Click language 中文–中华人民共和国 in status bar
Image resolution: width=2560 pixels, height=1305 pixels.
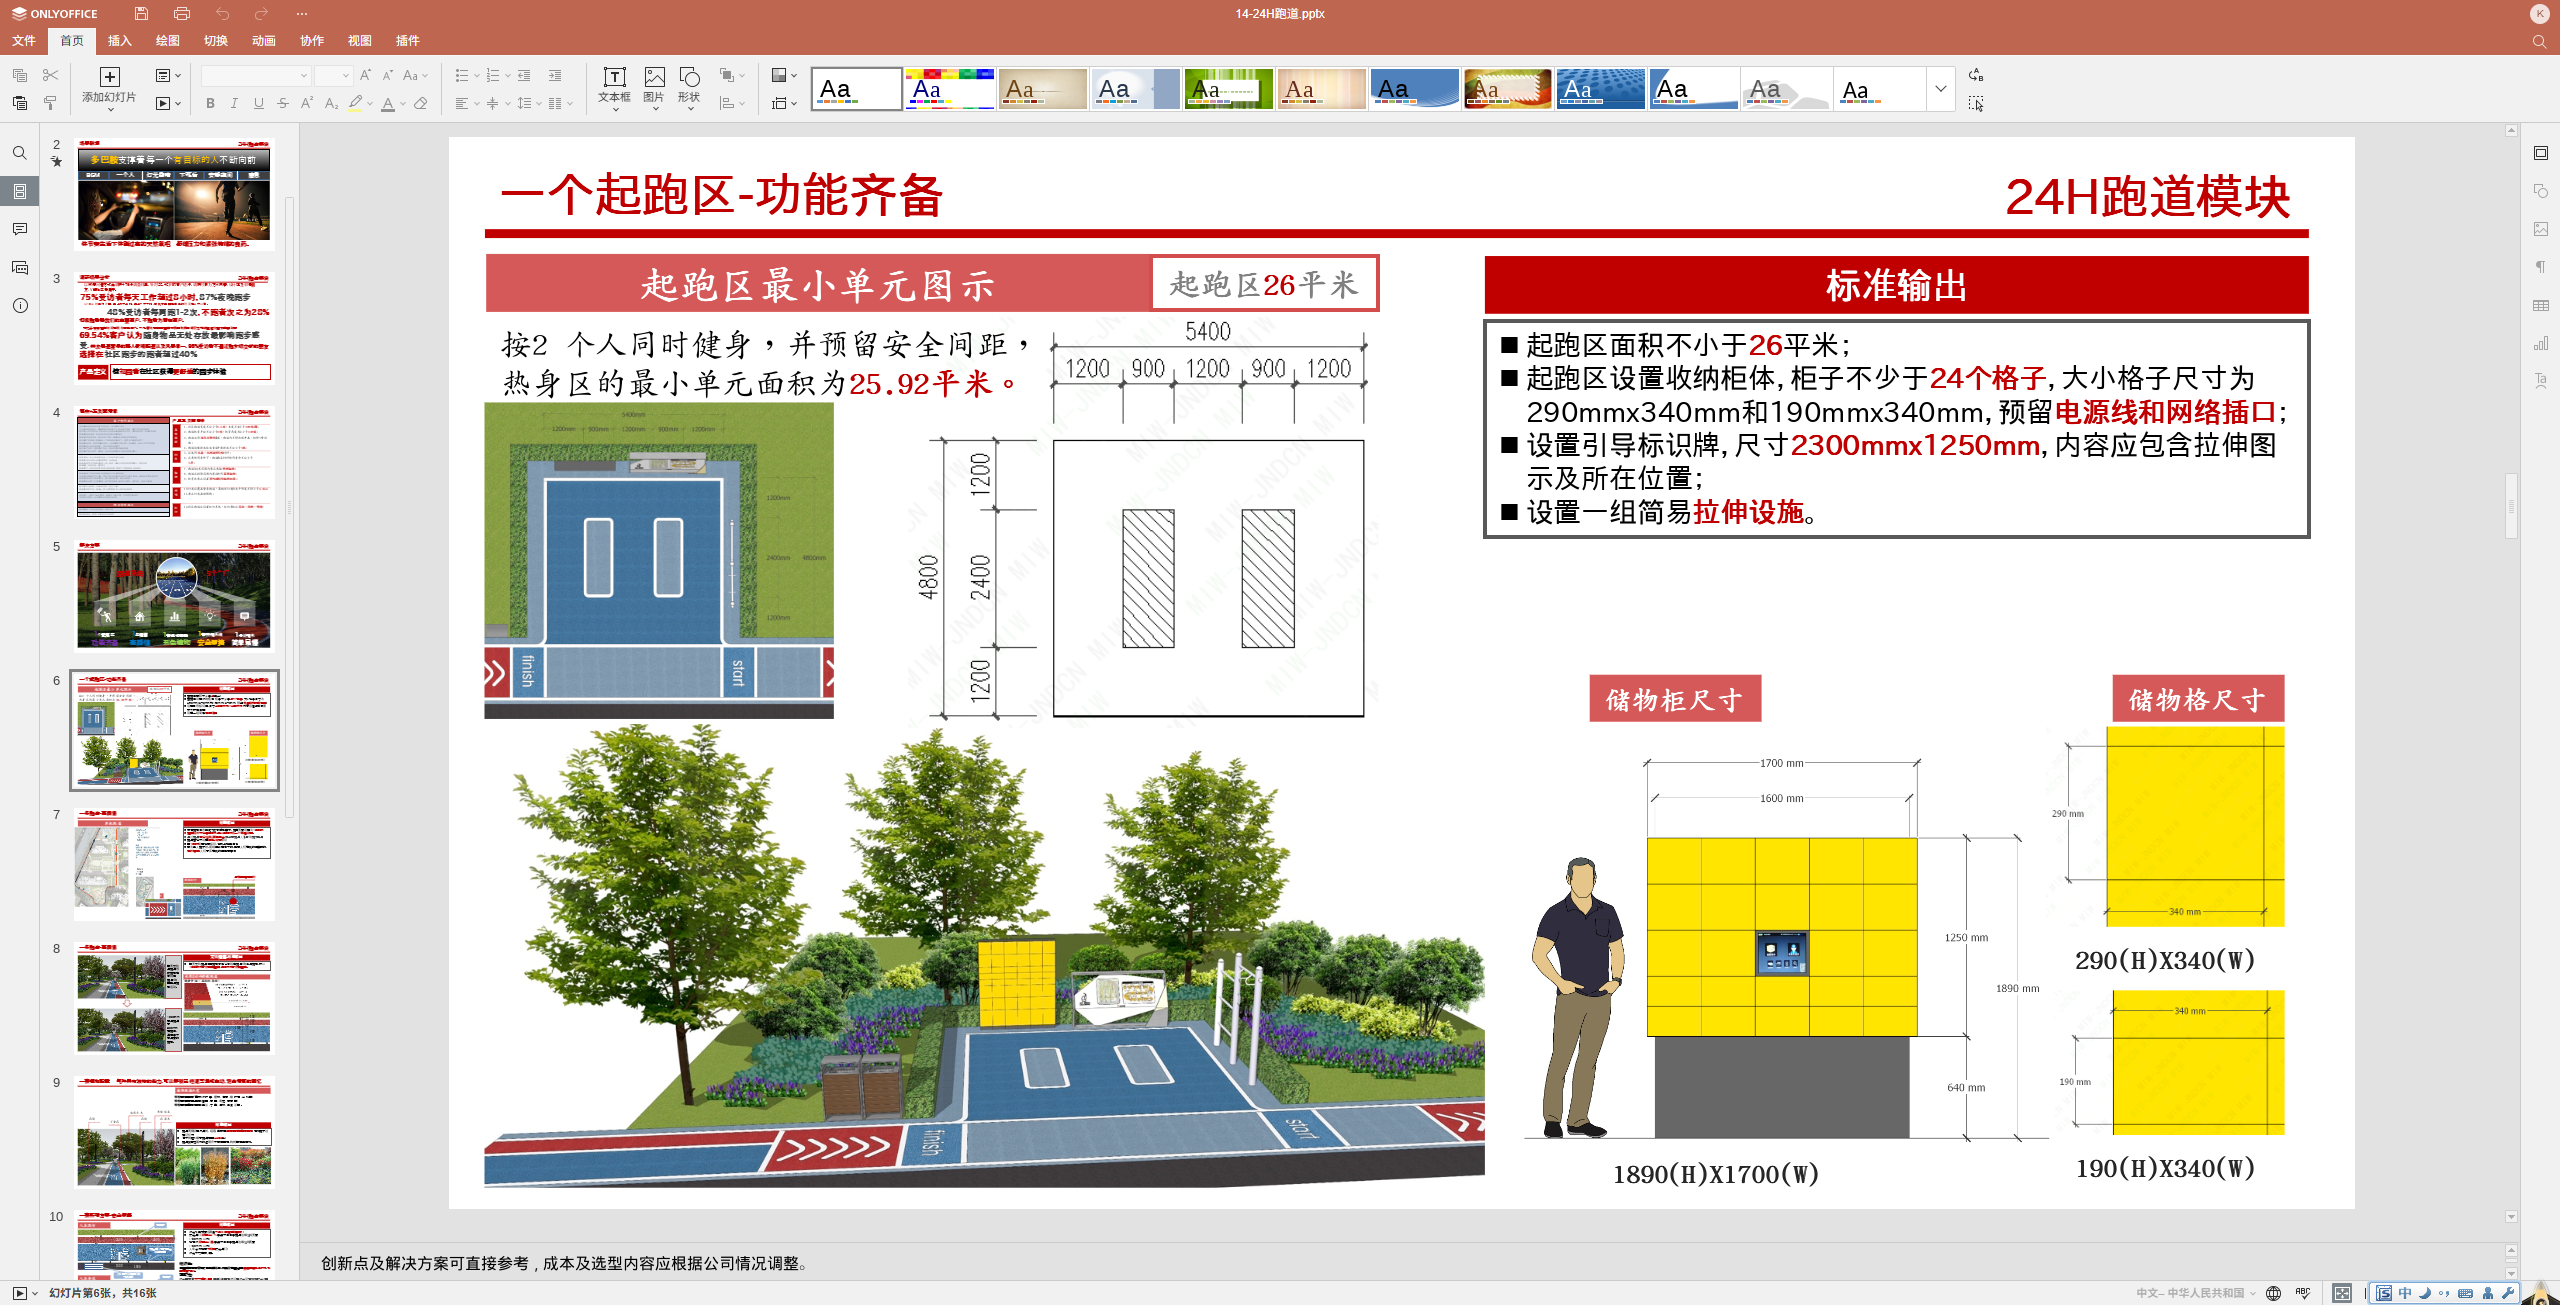[x=2190, y=1293]
